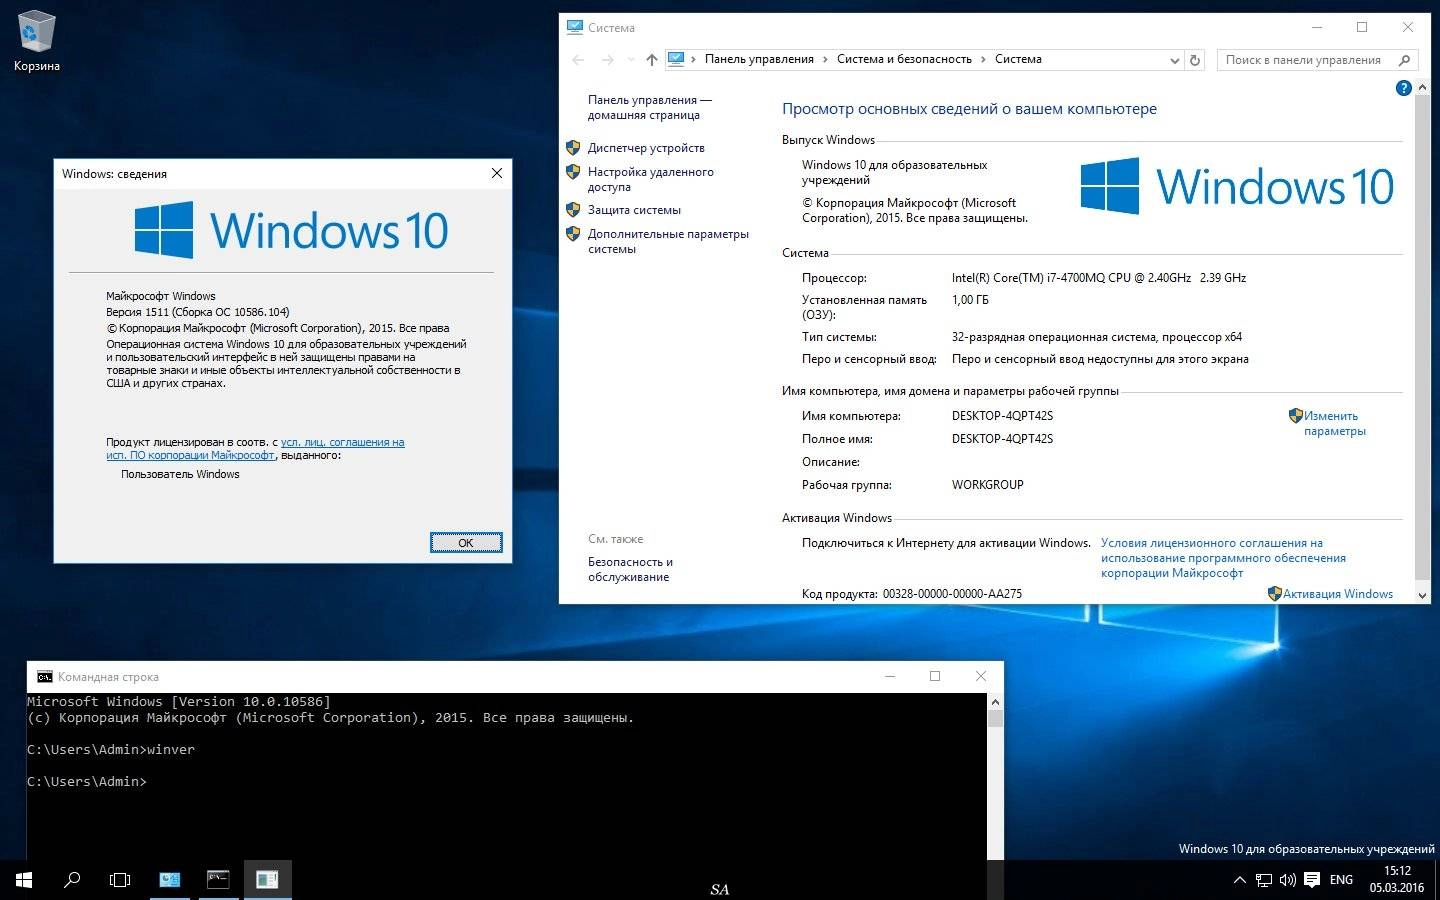Open taskbar search magnifier icon

[x=72, y=880]
